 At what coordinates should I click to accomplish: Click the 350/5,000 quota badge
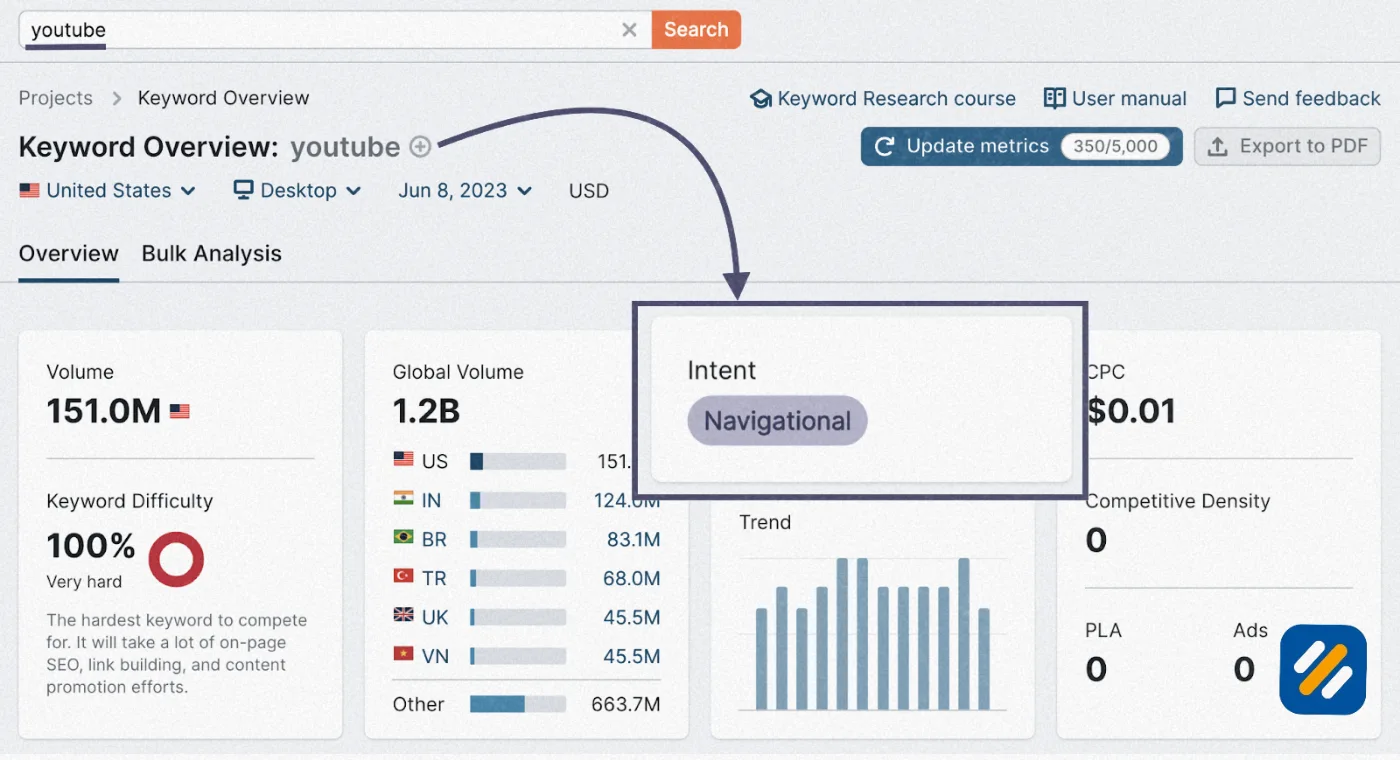pos(1115,146)
